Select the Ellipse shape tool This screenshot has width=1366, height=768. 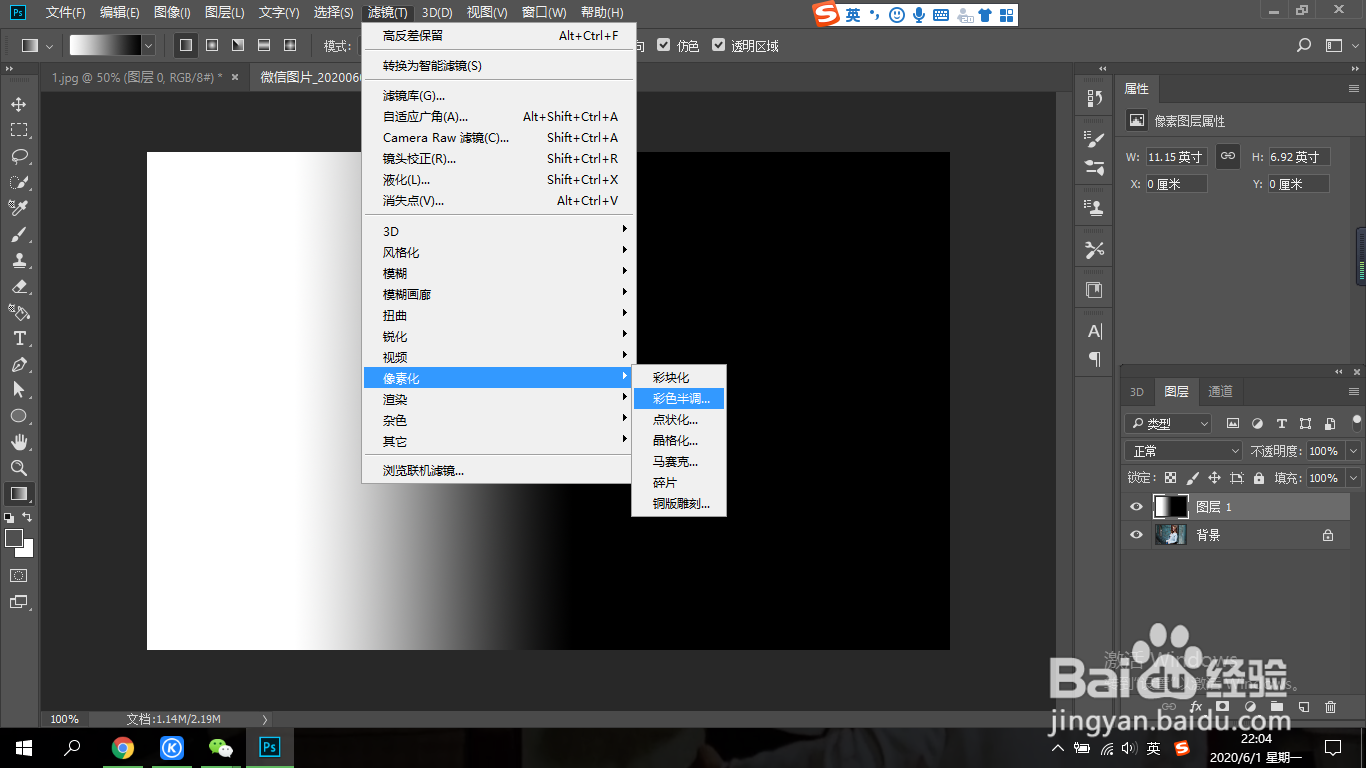(x=19, y=416)
